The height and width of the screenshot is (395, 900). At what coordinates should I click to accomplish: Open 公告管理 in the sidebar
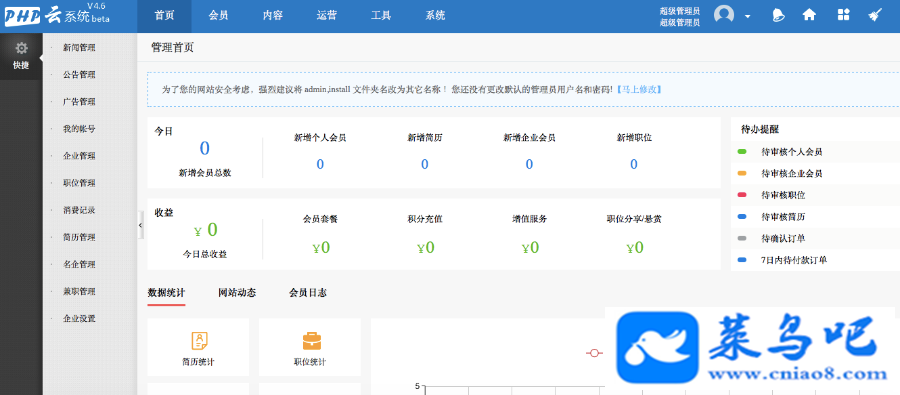[x=79, y=75]
